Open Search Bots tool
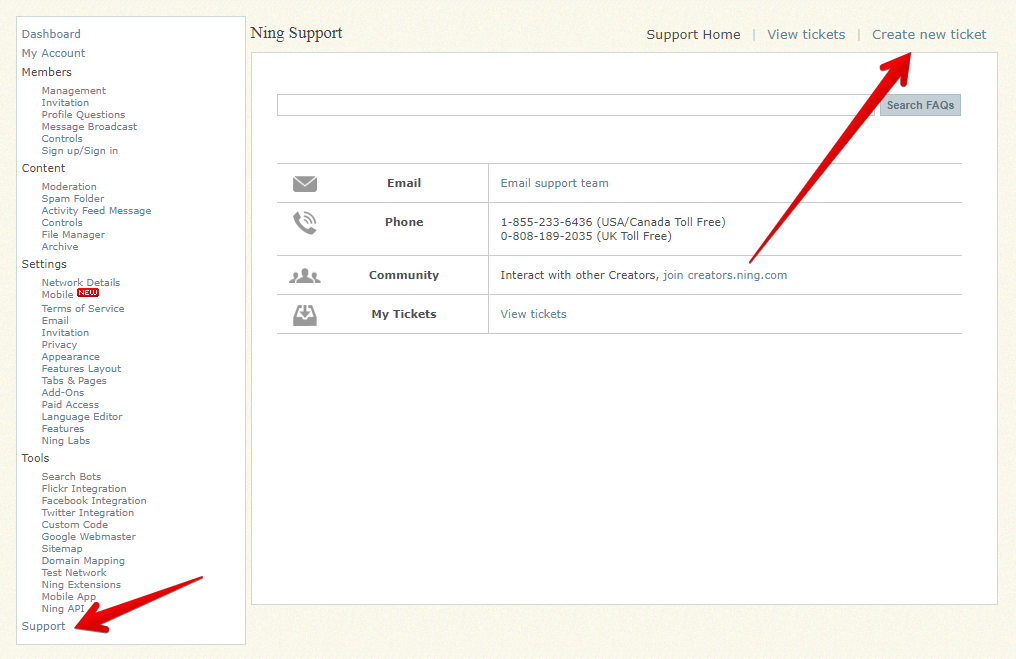1016x659 pixels. click(71, 477)
